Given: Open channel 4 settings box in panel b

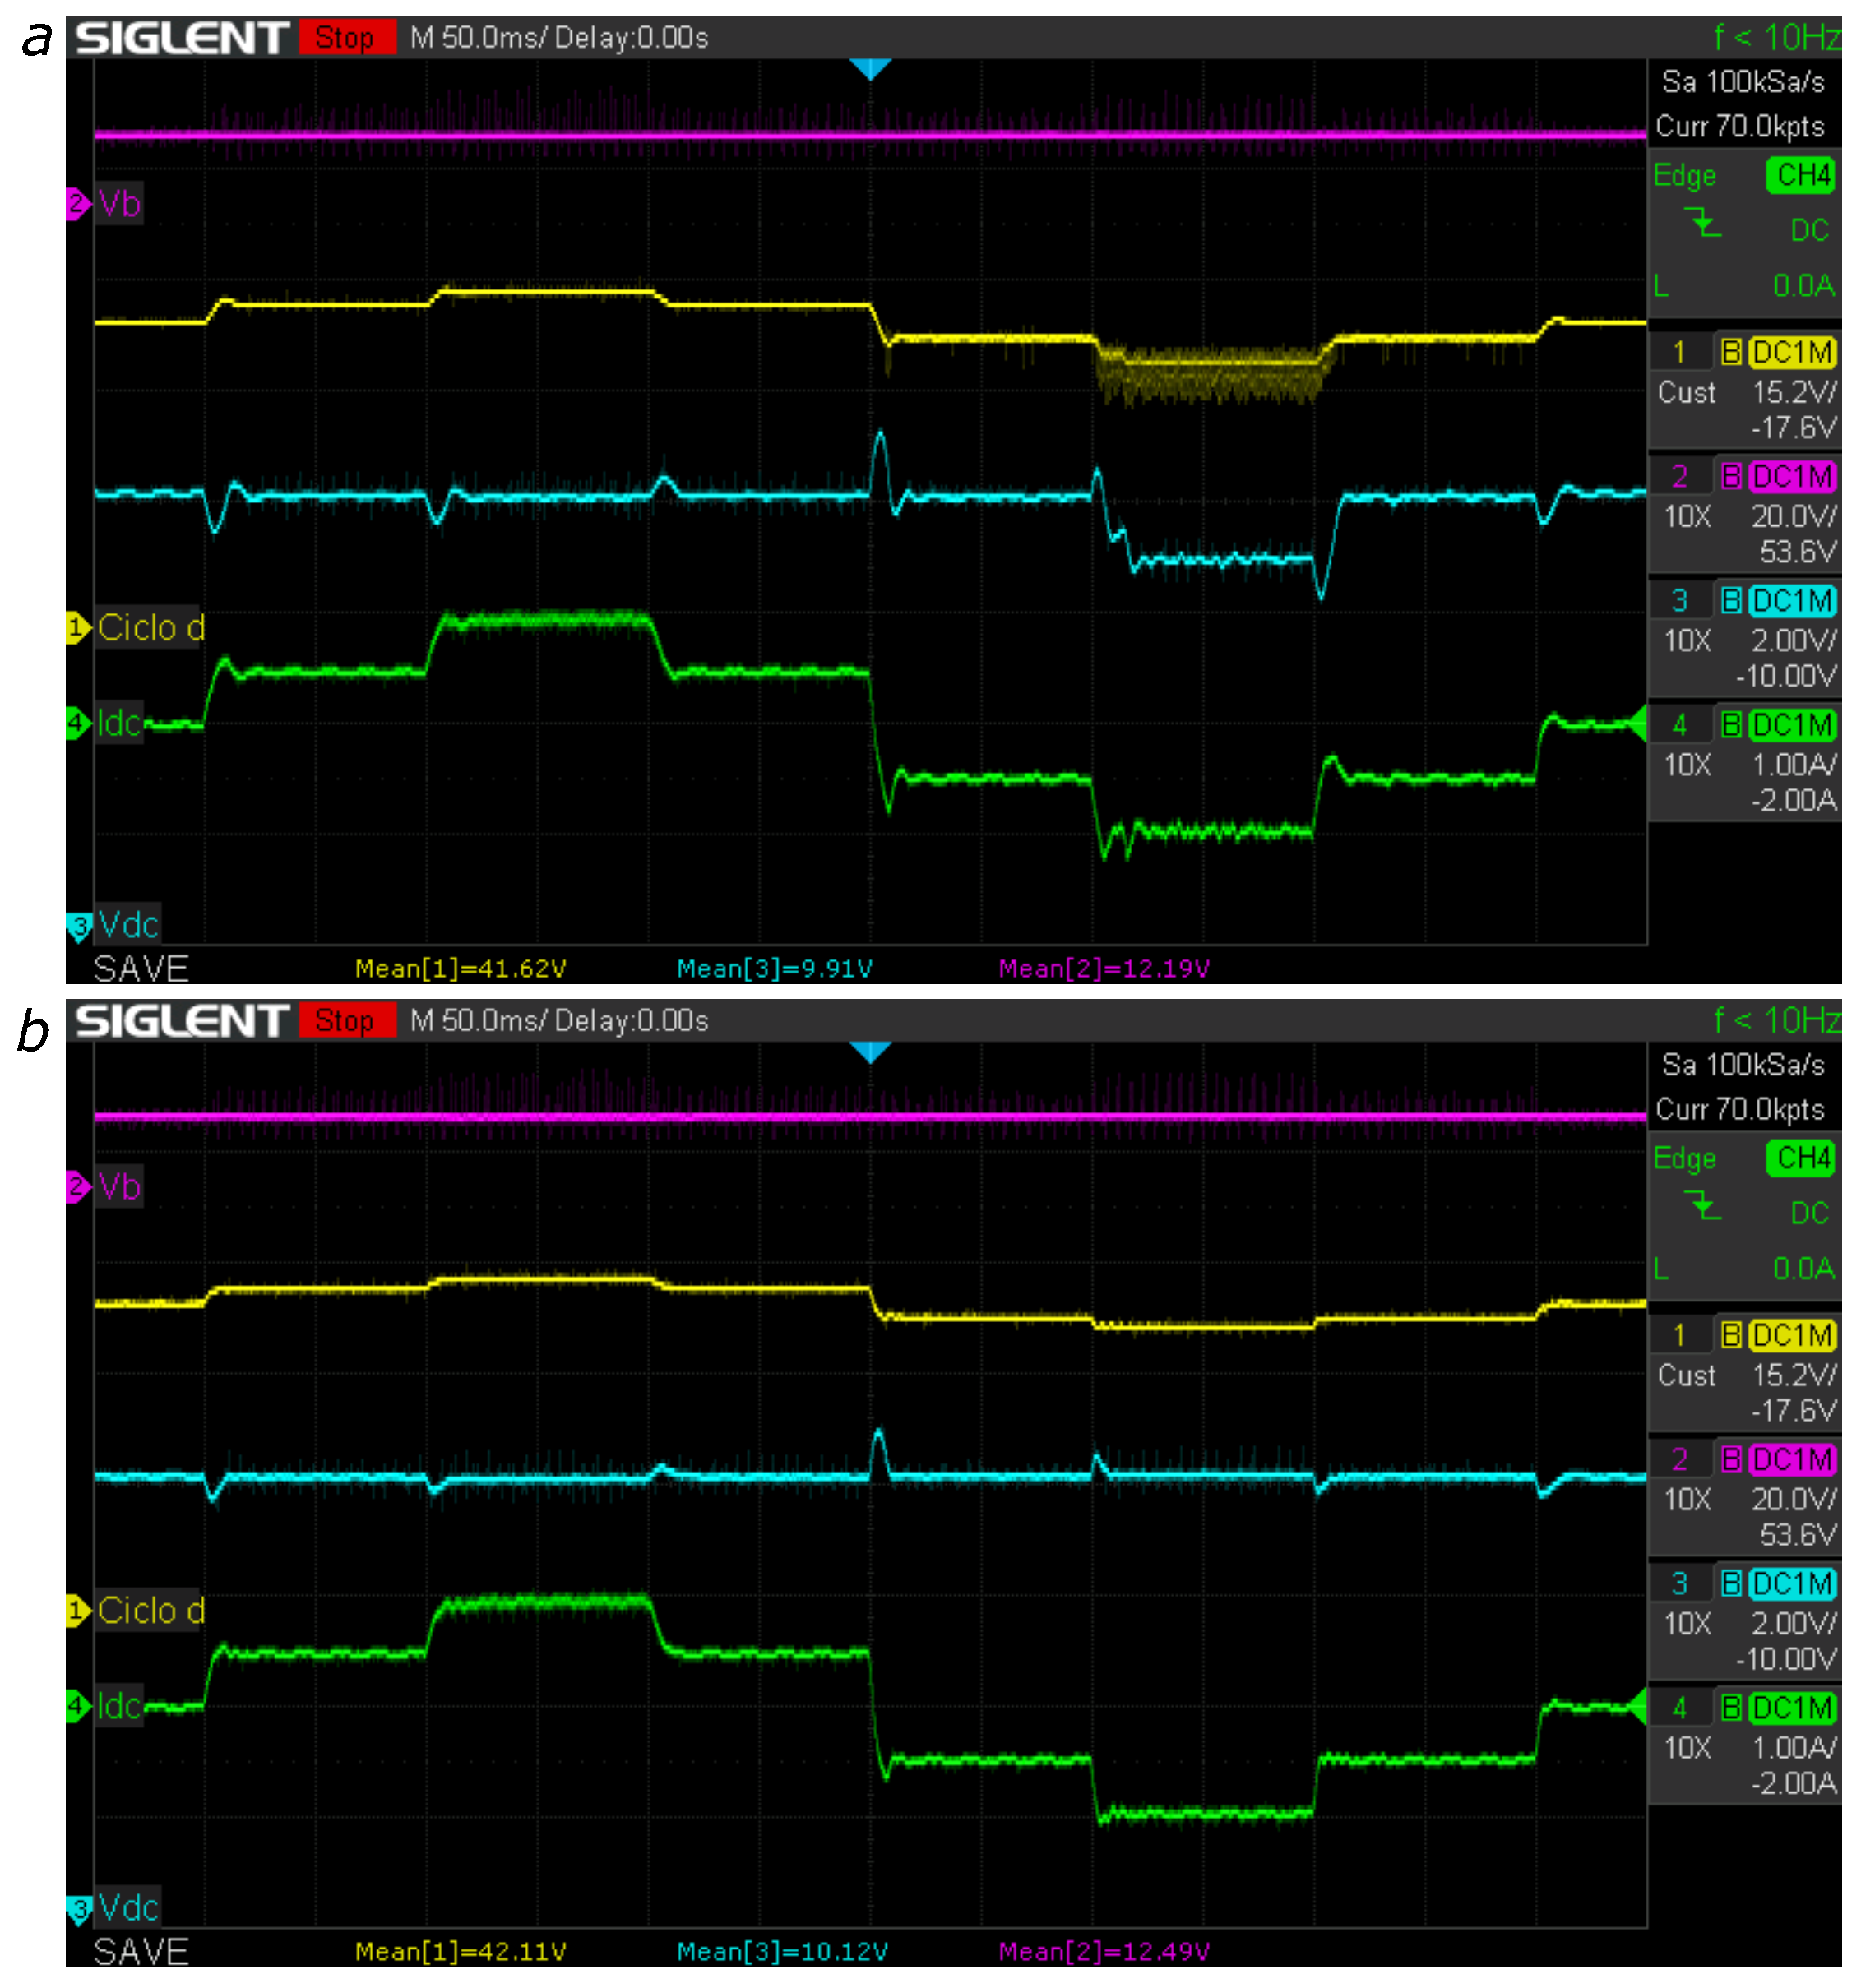Looking at the screenshot, I should pos(1744,1746).
